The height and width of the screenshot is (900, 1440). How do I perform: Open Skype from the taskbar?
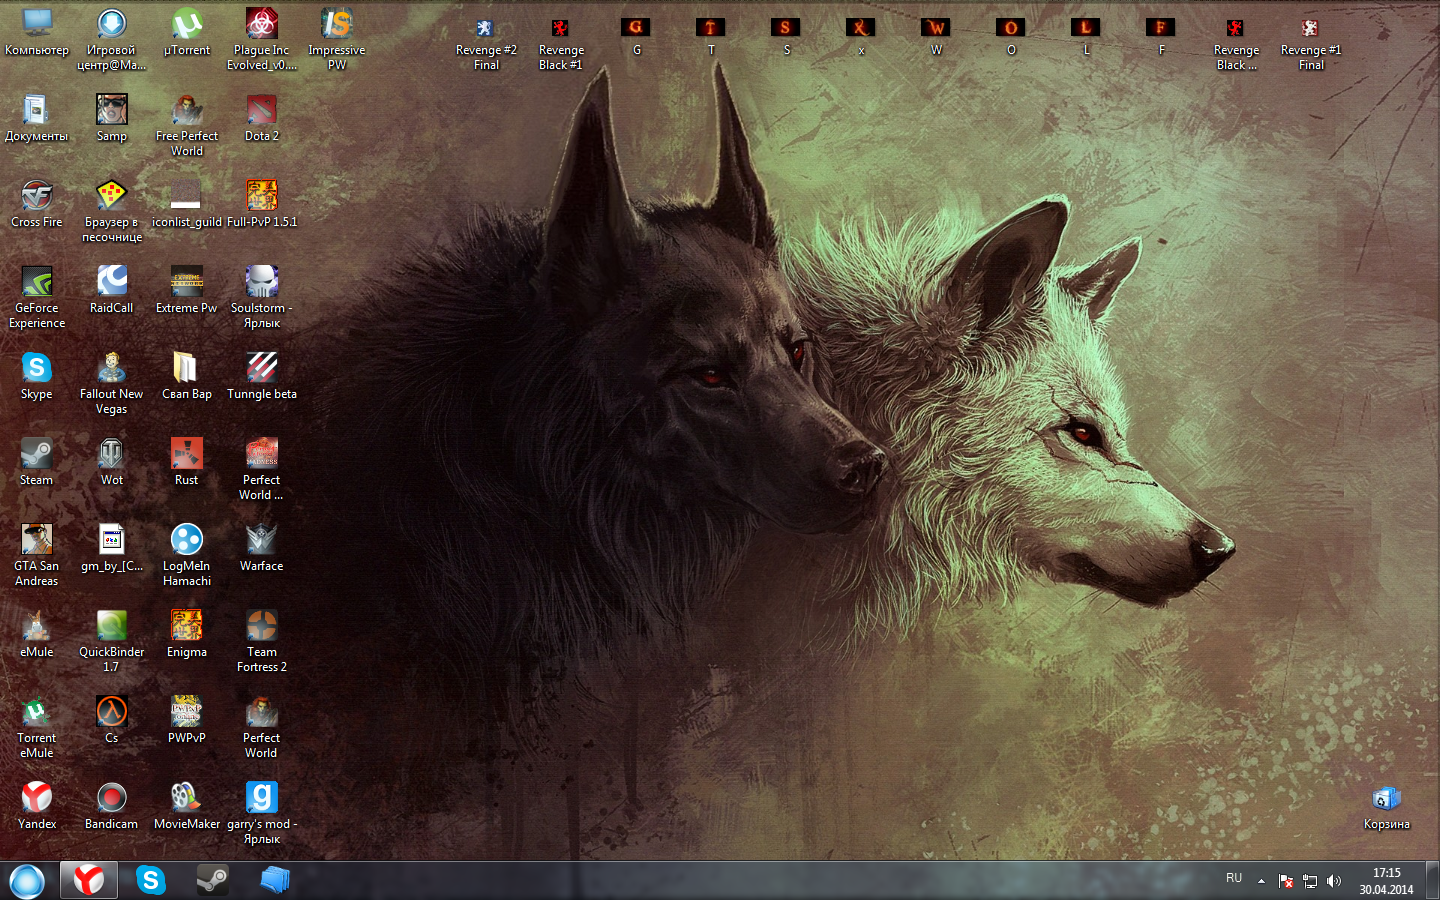[x=151, y=880]
